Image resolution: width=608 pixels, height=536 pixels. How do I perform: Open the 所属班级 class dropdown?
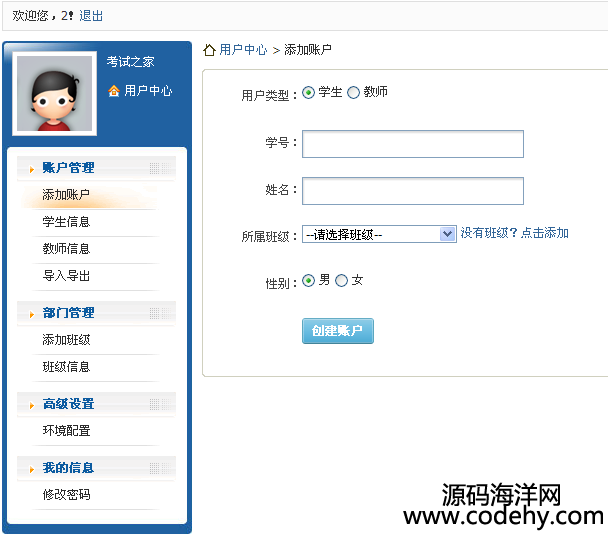pyautogui.click(x=379, y=234)
